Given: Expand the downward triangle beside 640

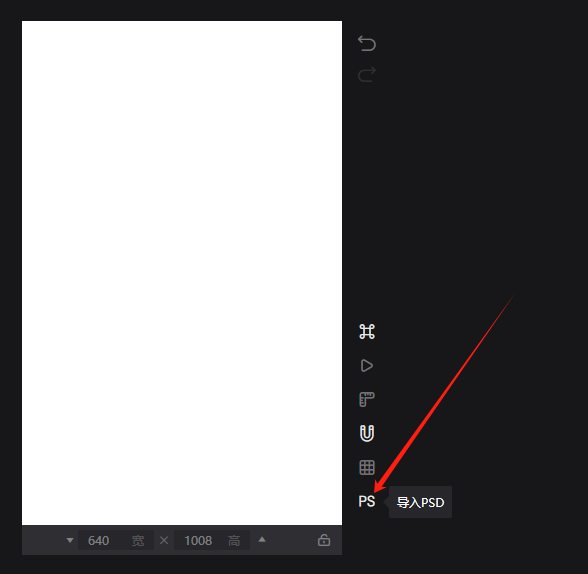Looking at the screenshot, I should tap(70, 540).
